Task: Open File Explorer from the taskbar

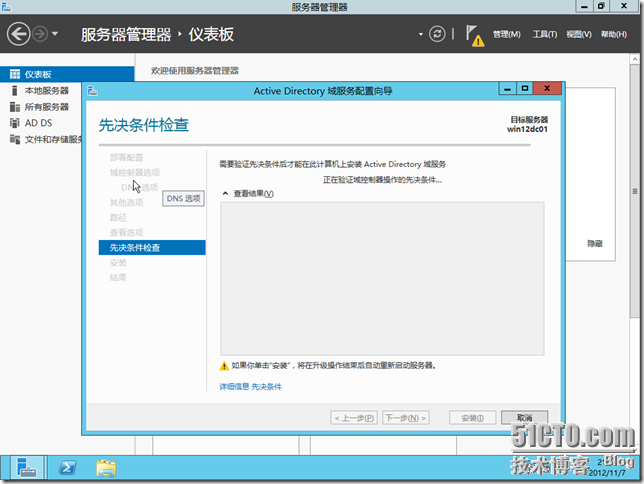Action: 106,468
